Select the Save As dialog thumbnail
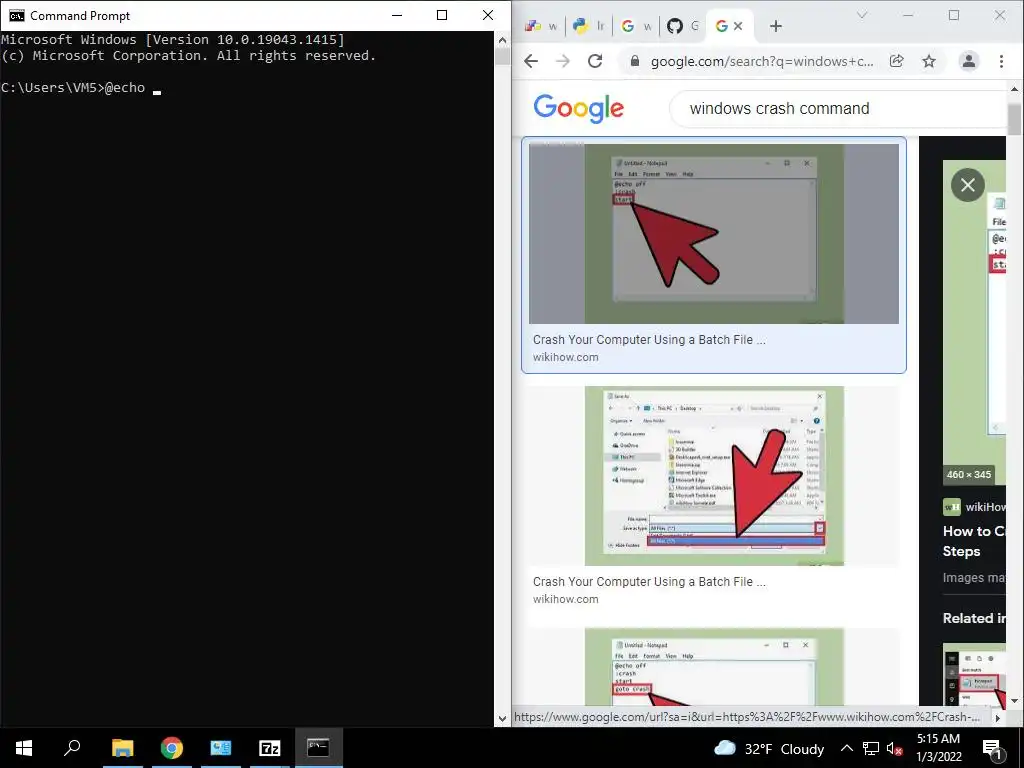Screen dimensions: 1024x768 pyautogui.click(x=714, y=476)
